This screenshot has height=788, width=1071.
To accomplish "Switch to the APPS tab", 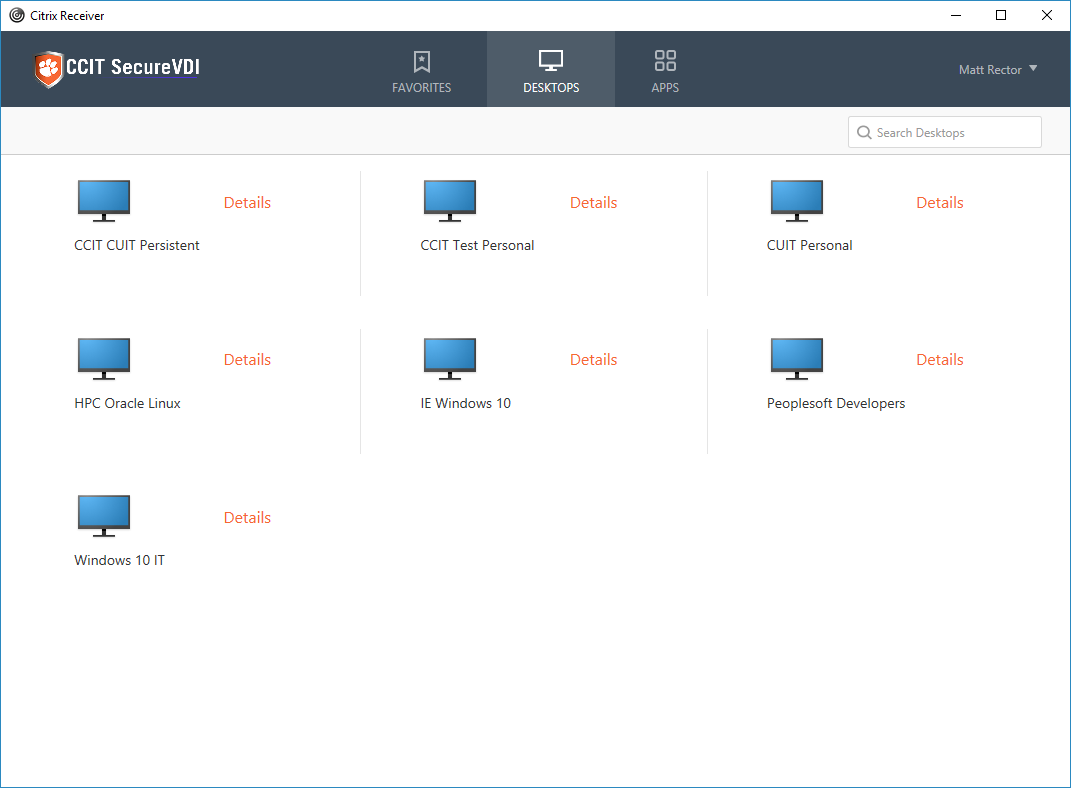I will (x=665, y=69).
